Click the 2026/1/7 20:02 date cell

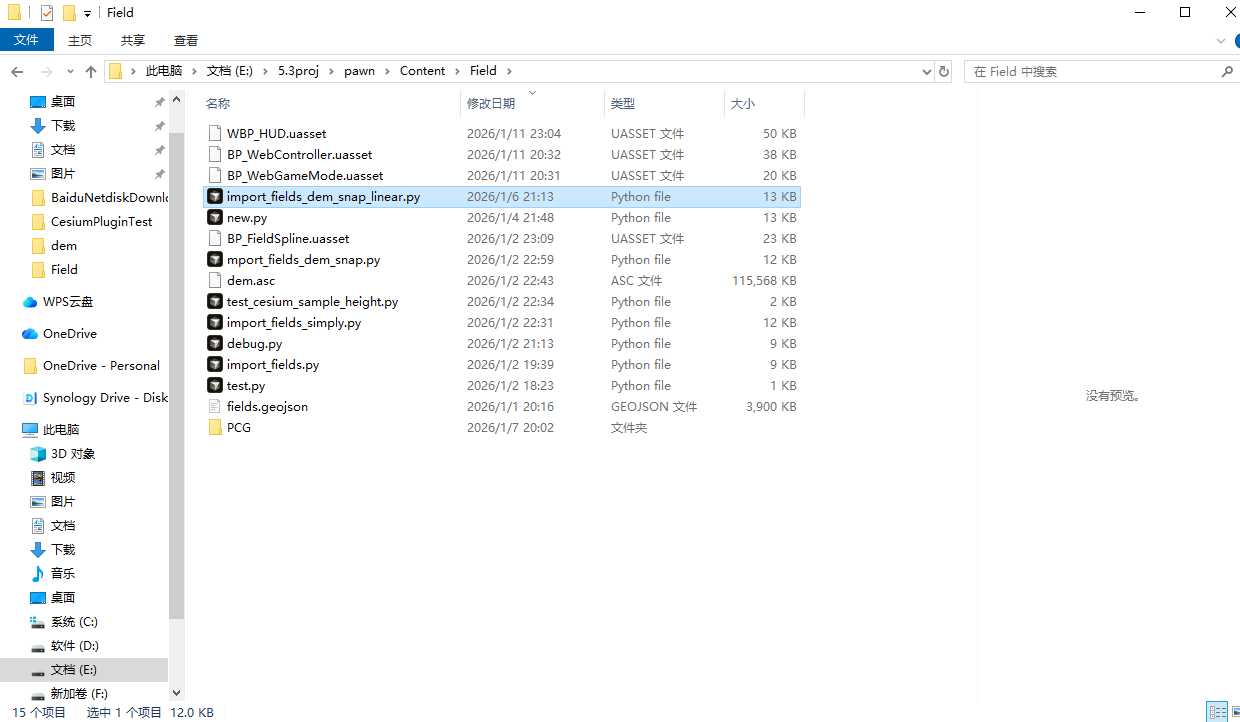(510, 427)
